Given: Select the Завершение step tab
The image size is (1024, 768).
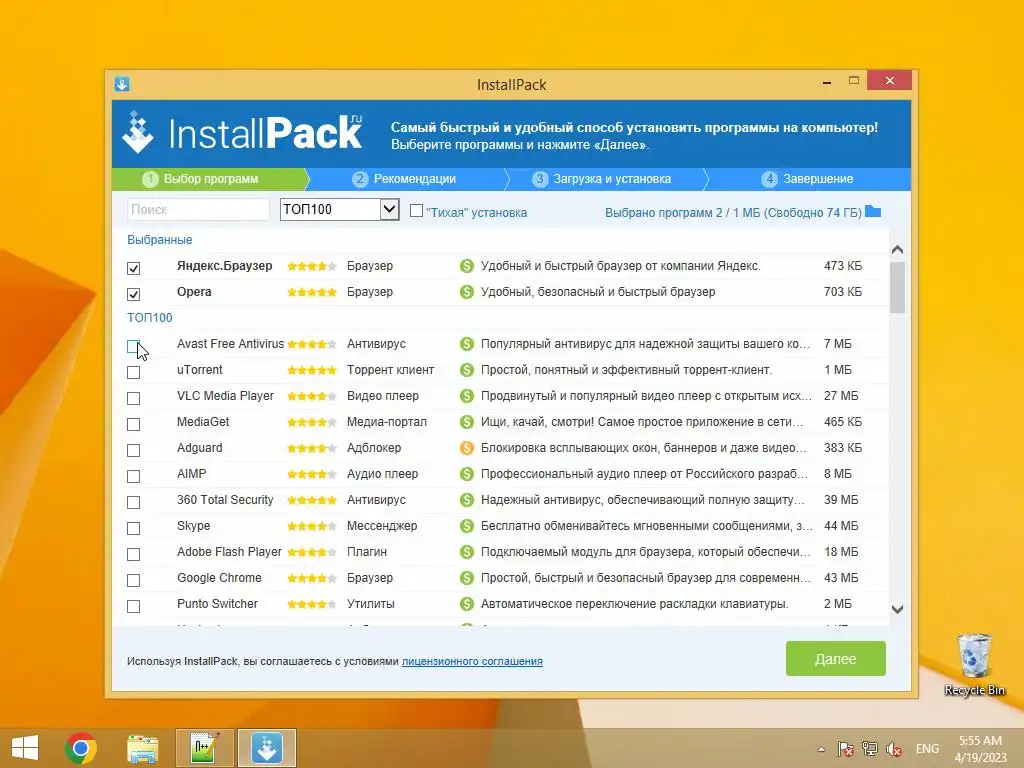Looking at the screenshot, I should click(808, 179).
